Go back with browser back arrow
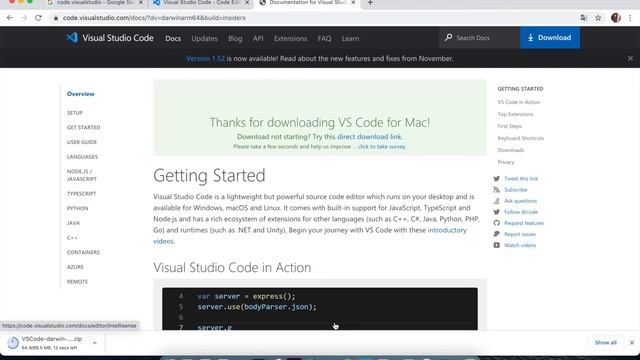 [9, 18]
